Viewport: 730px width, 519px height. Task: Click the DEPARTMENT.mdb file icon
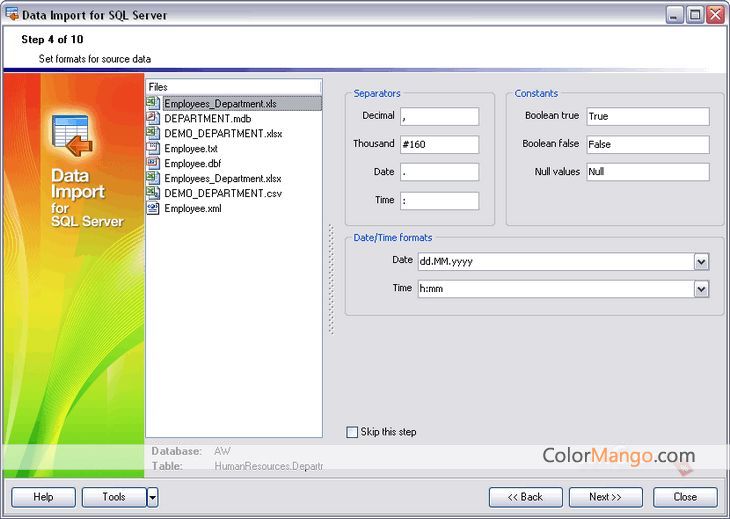[x=153, y=118]
